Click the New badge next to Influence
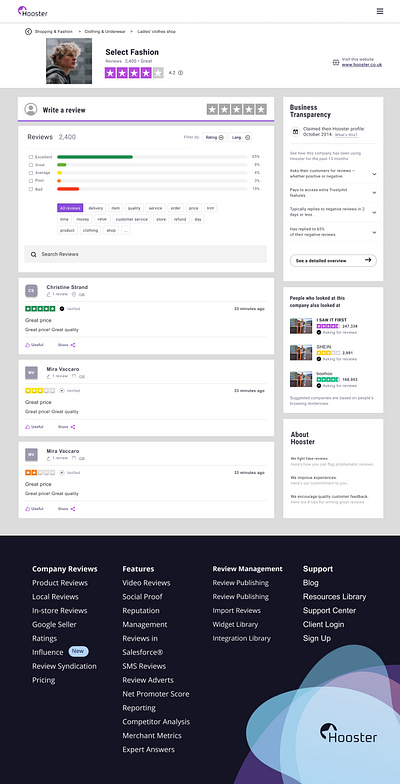Screen dimensions: 400x784 78,652
